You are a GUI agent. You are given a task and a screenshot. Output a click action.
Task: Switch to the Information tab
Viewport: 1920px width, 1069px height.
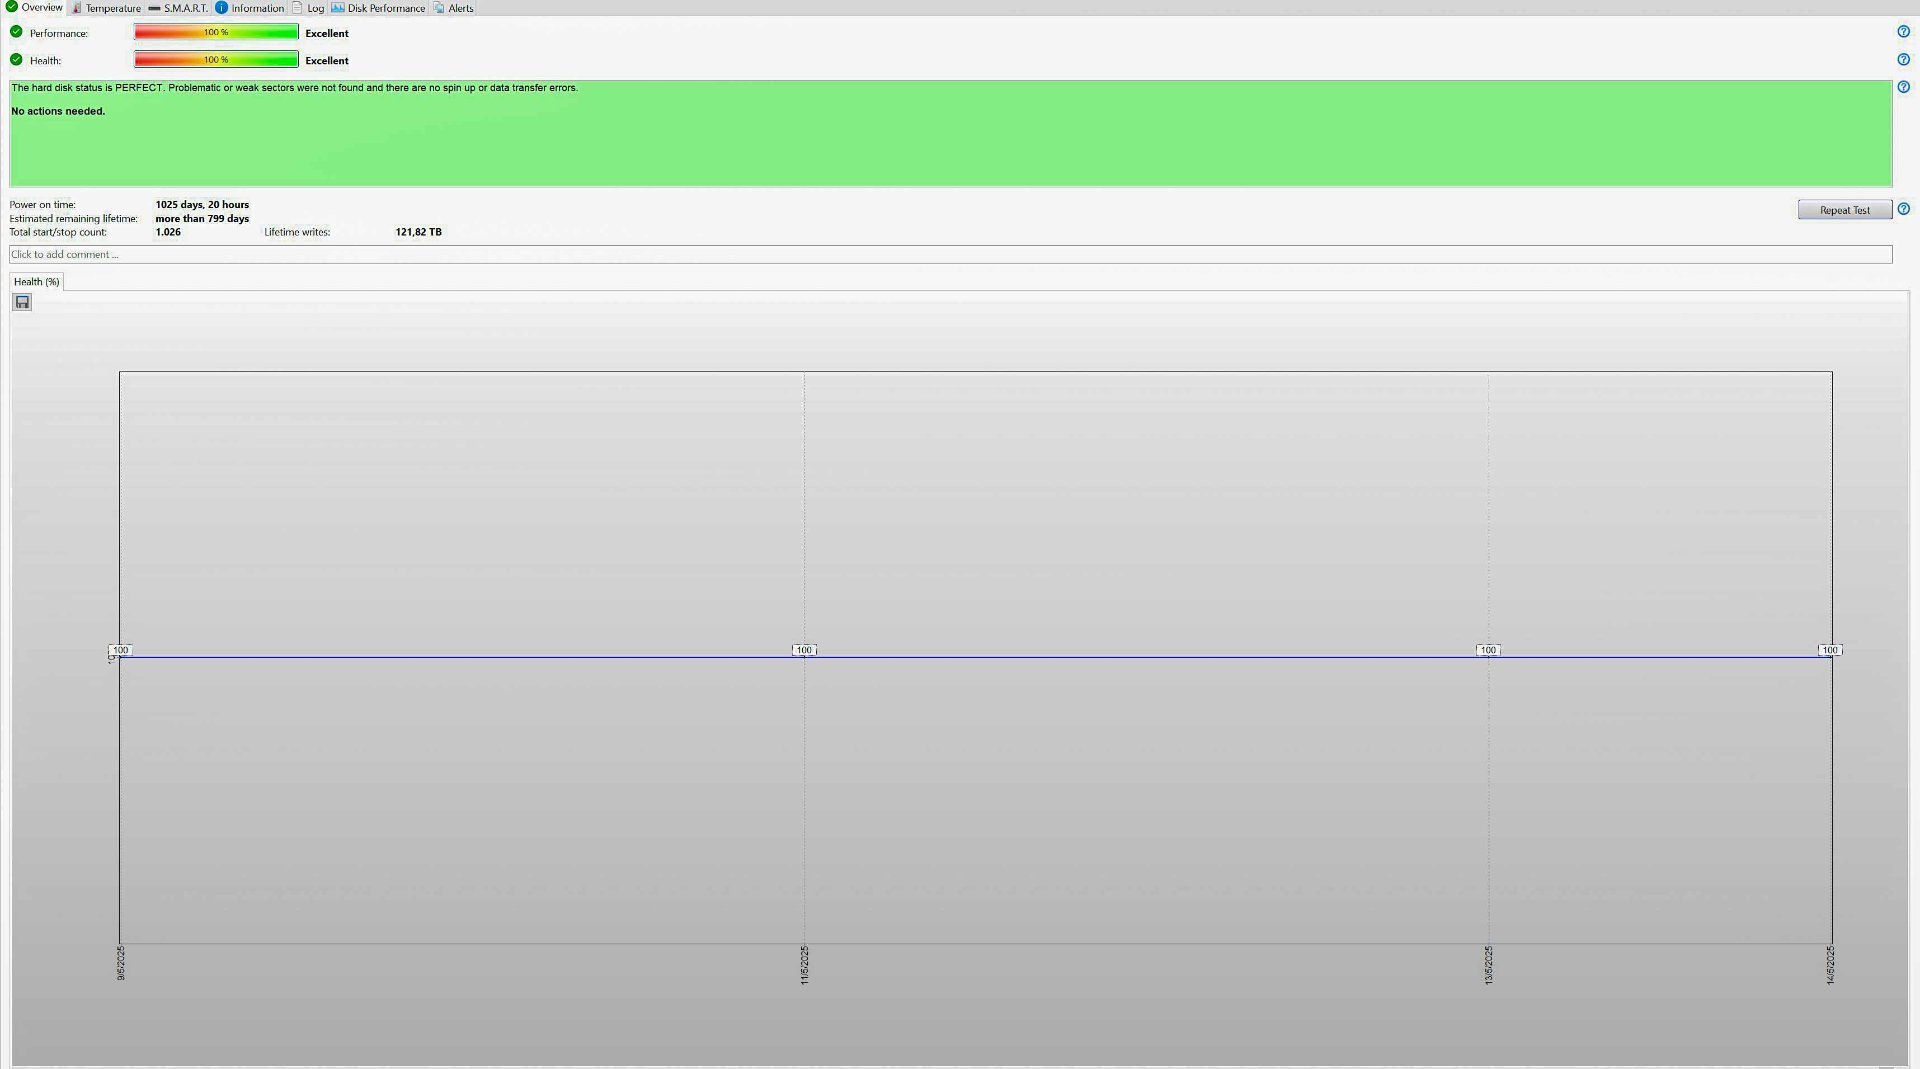(250, 8)
